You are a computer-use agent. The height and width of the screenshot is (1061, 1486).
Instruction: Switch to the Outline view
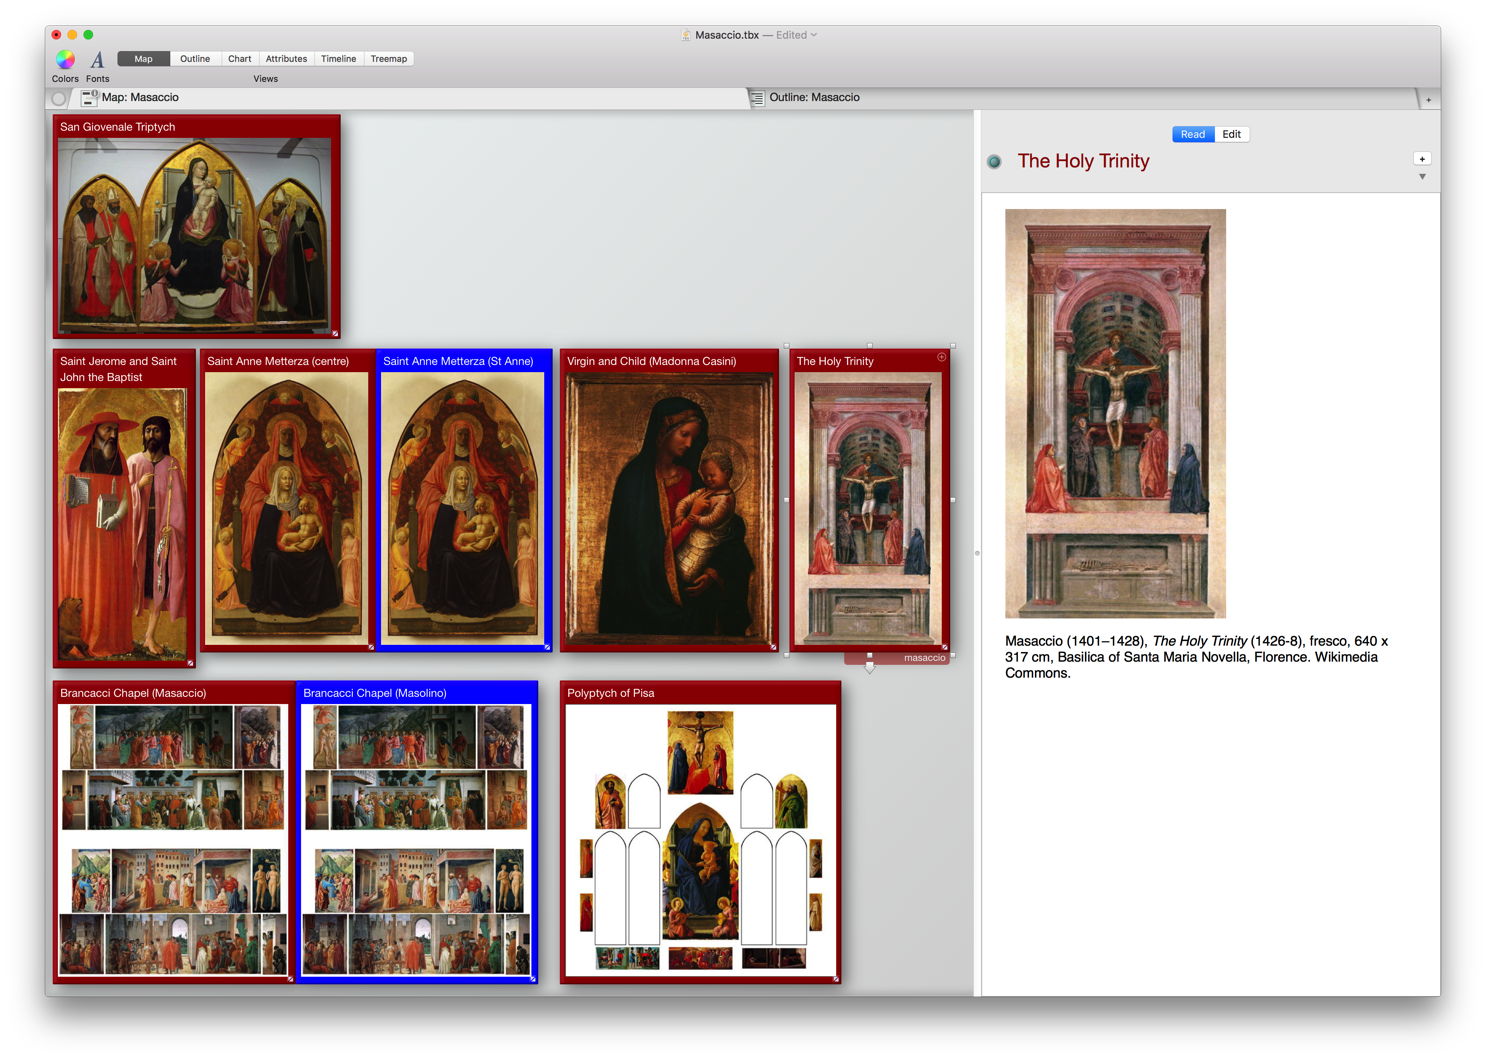click(x=195, y=59)
